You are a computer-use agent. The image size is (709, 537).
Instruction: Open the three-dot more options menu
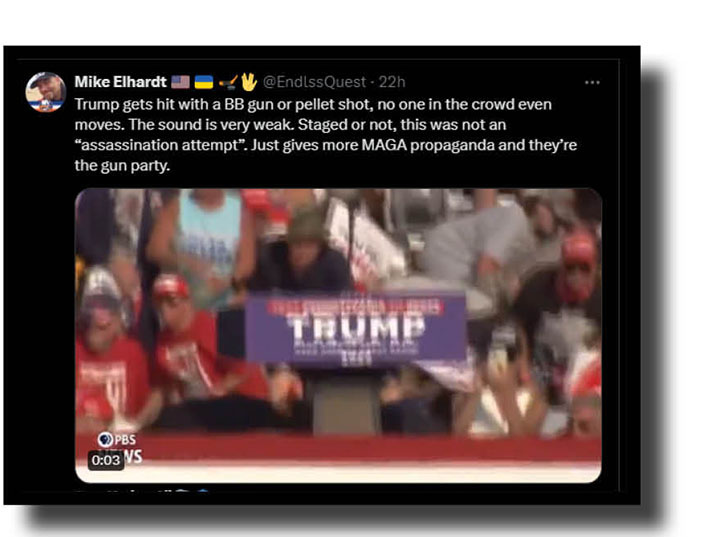(592, 82)
